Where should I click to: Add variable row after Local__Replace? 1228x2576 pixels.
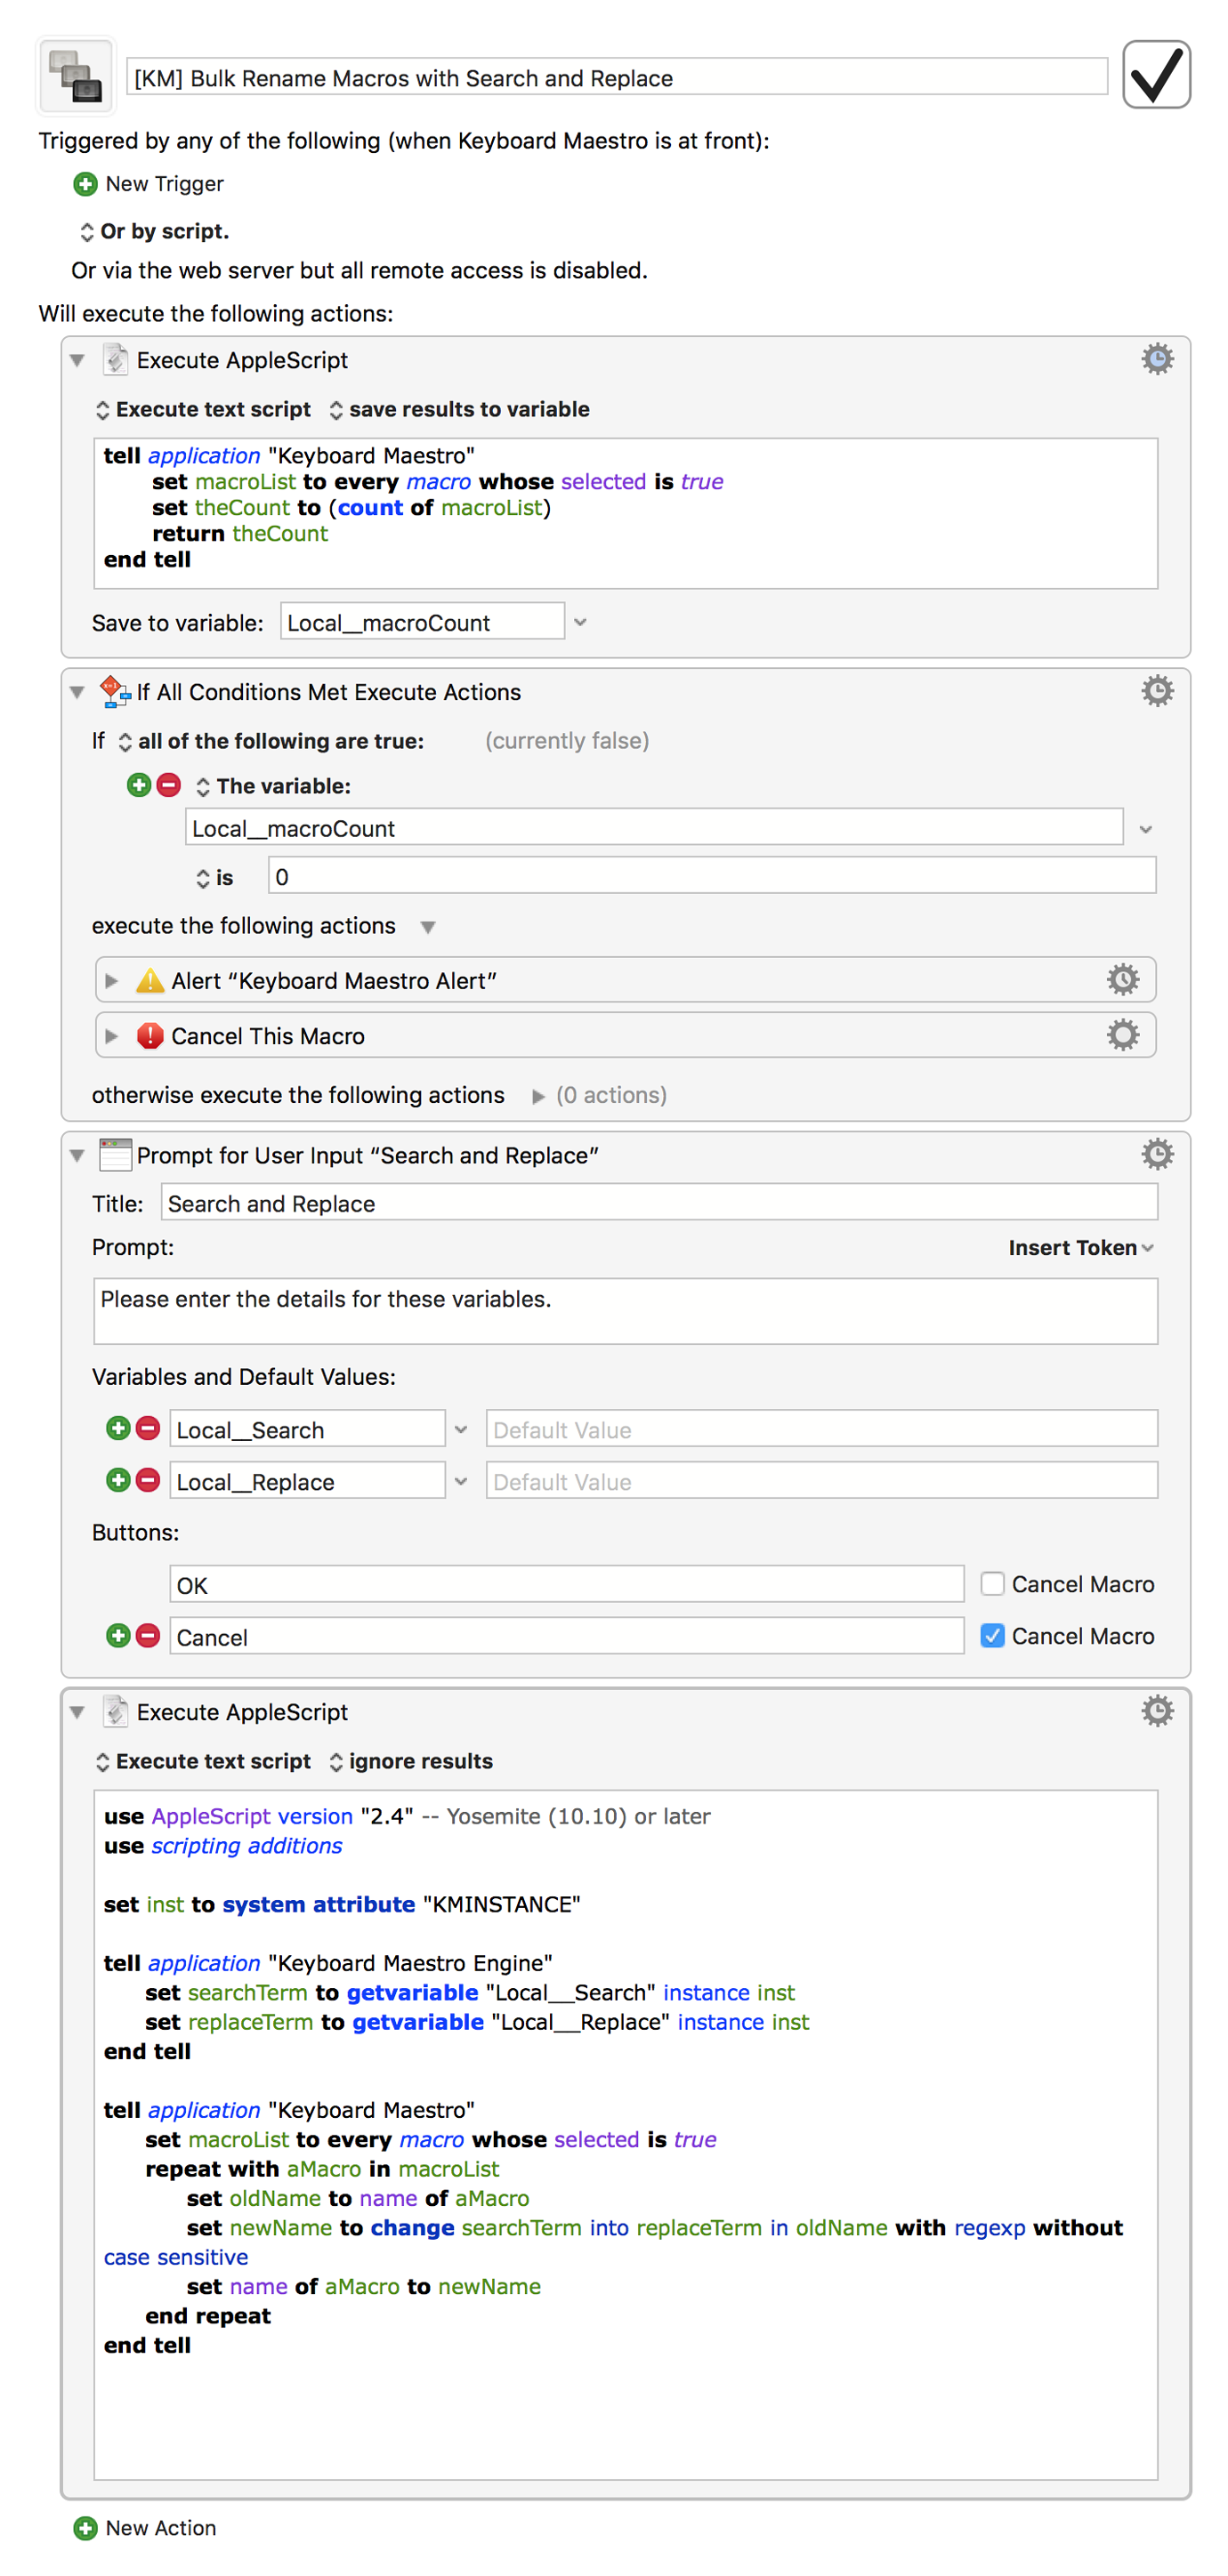(x=118, y=1480)
